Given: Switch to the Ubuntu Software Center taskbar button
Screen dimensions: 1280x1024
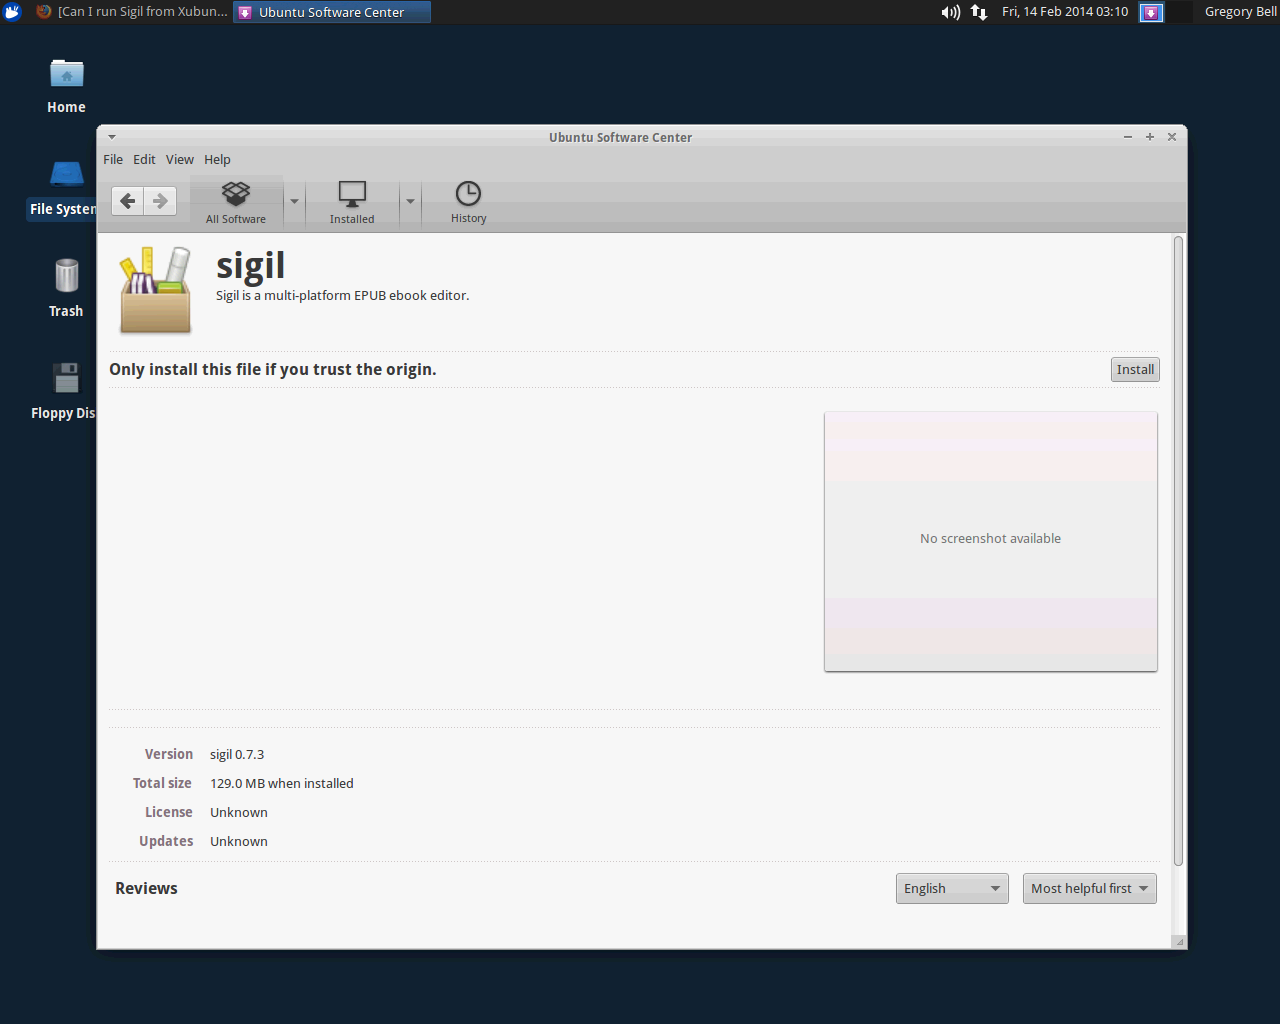Looking at the screenshot, I should point(332,12).
